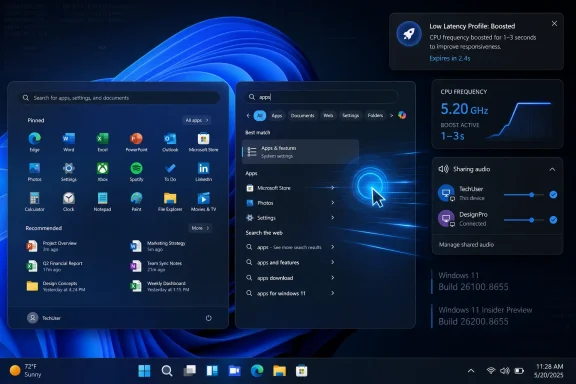The height and width of the screenshot is (384, 576).
Task: Launch LinkedIn pinned app
Action: coord(204,168)
